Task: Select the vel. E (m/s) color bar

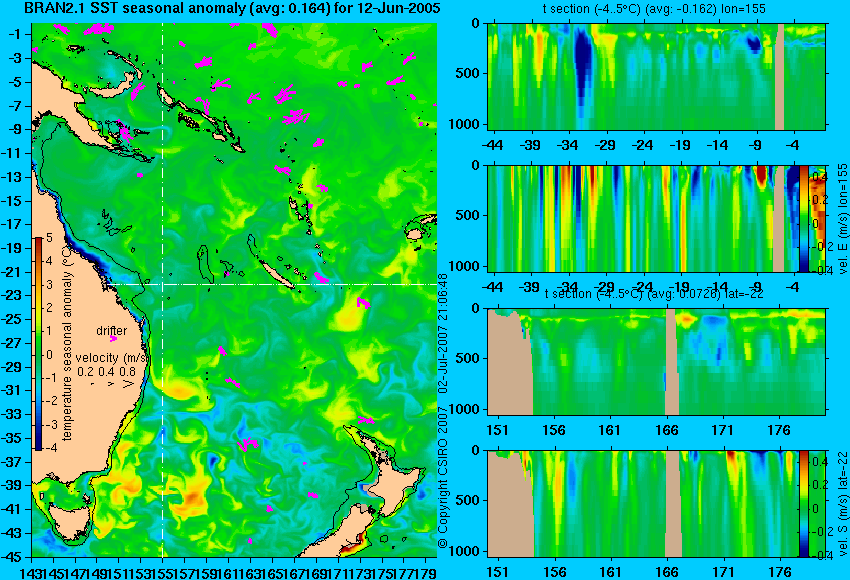Action: coord(804,218)
